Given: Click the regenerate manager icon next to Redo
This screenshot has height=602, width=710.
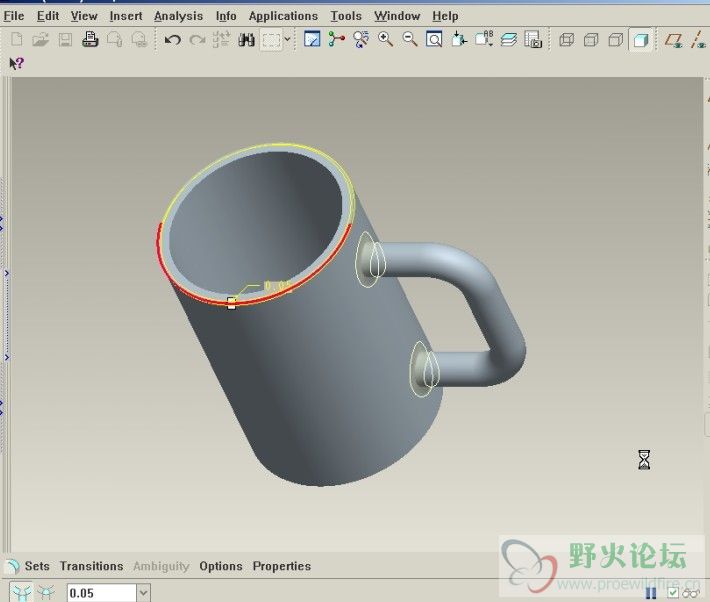Looking at the screenshot, I should pos(221,40).
